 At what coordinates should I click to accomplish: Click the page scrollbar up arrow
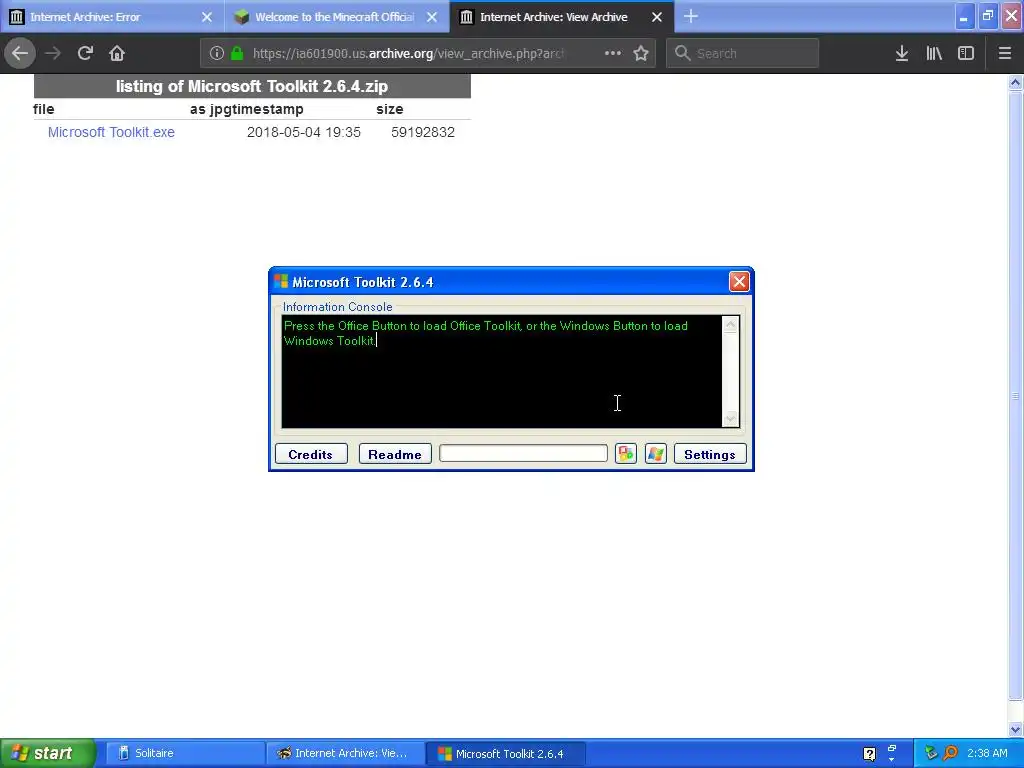(x=1016, y=82)
